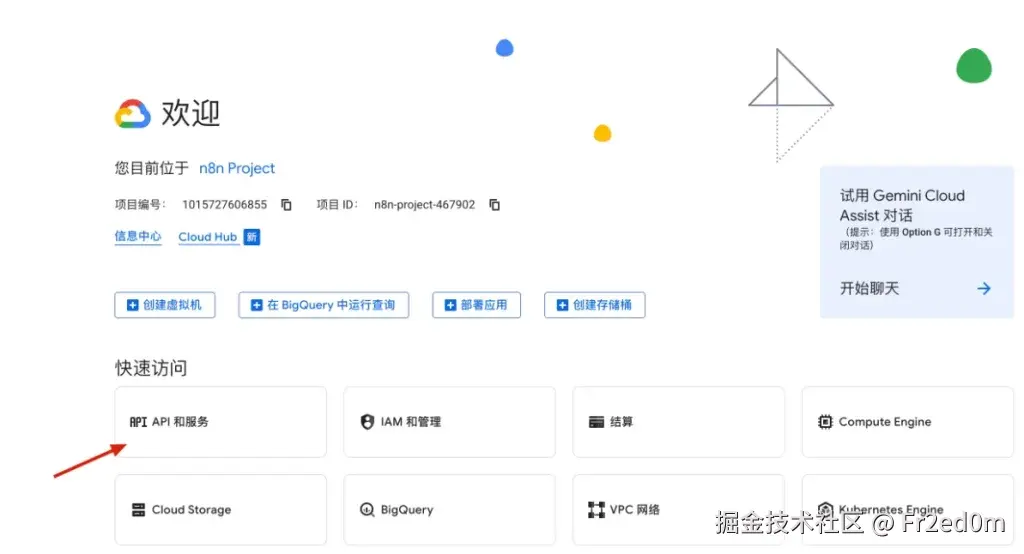Click the plus icon on BigQuery query button
This screenshot has width=1024, height=554.
(x=257, y=305)
